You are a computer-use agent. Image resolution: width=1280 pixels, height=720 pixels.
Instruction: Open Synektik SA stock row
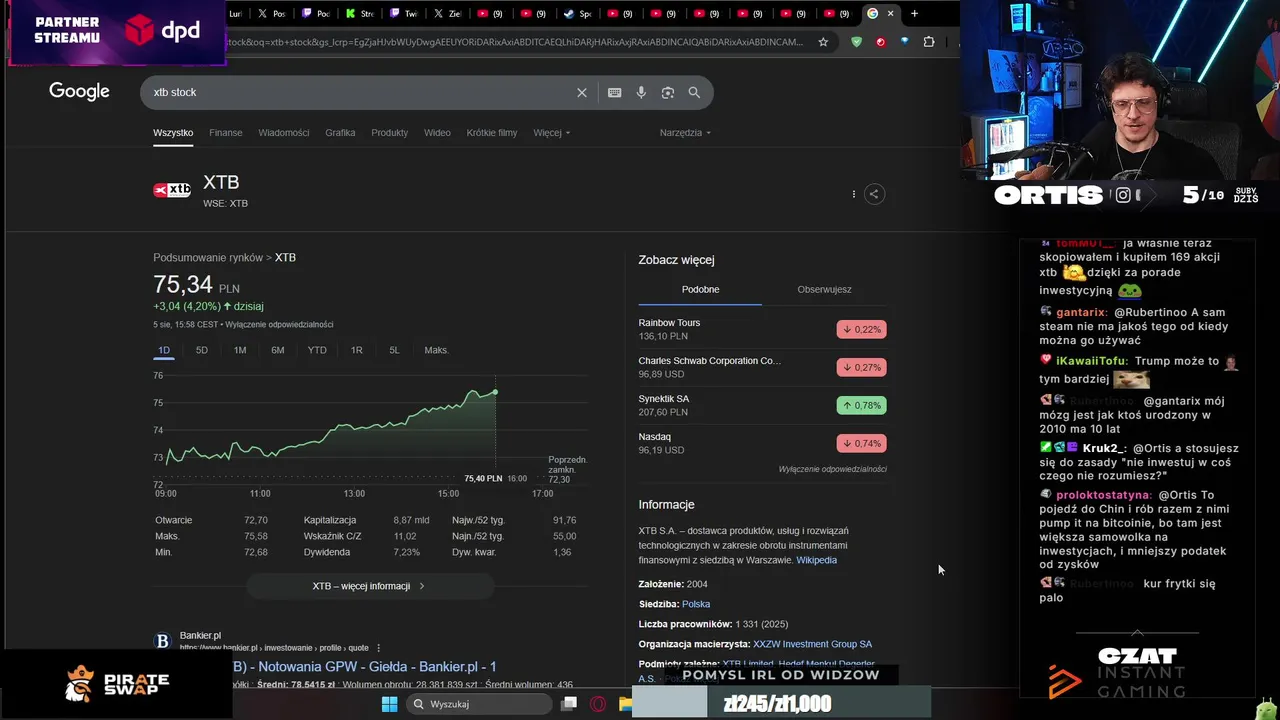[762, 405]
